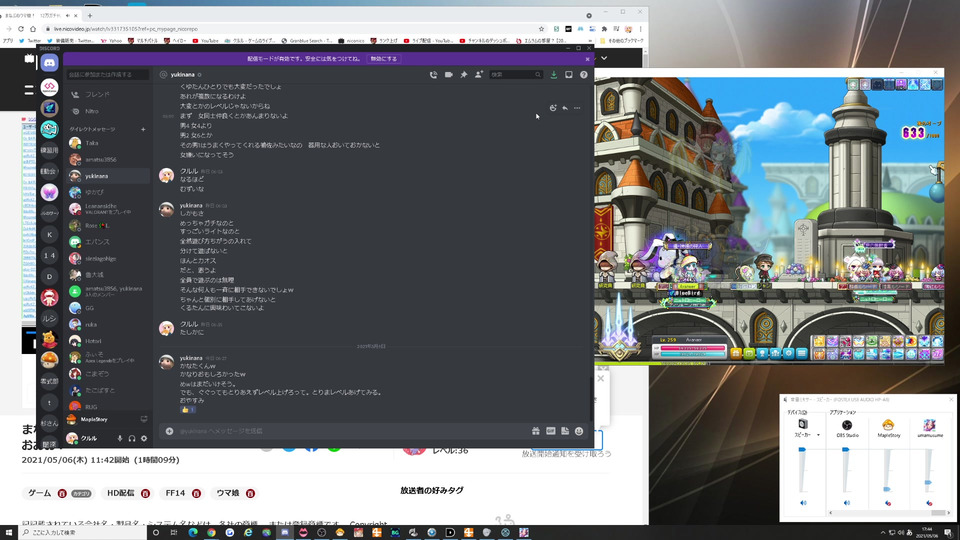Open more options for hovered message

[x=577, y=108]
